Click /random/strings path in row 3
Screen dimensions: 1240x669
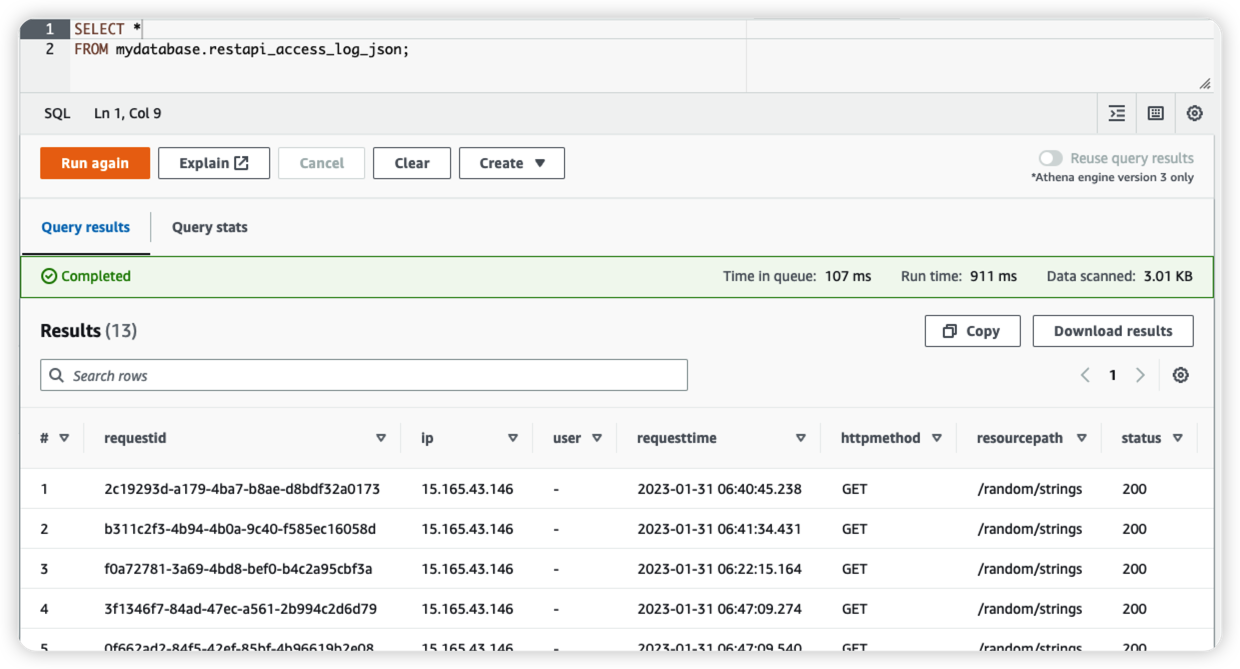[x=1029, y=569]
